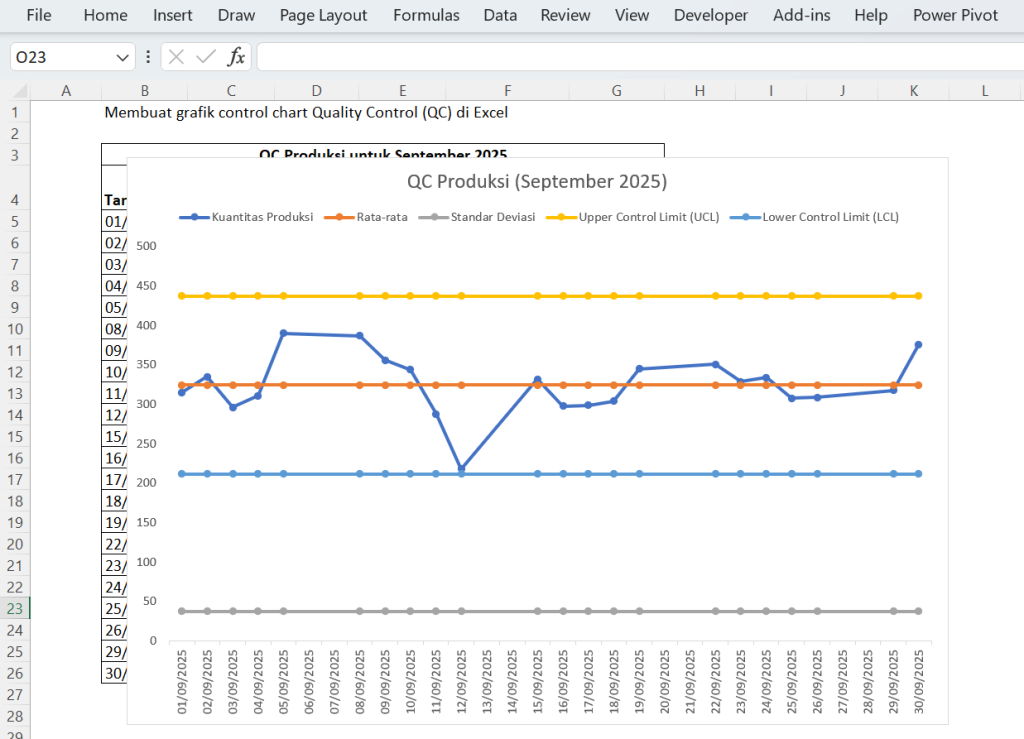This screenshot has width=1024, height=739.
Task: Select row header 23
Action: tap(15, 608)
